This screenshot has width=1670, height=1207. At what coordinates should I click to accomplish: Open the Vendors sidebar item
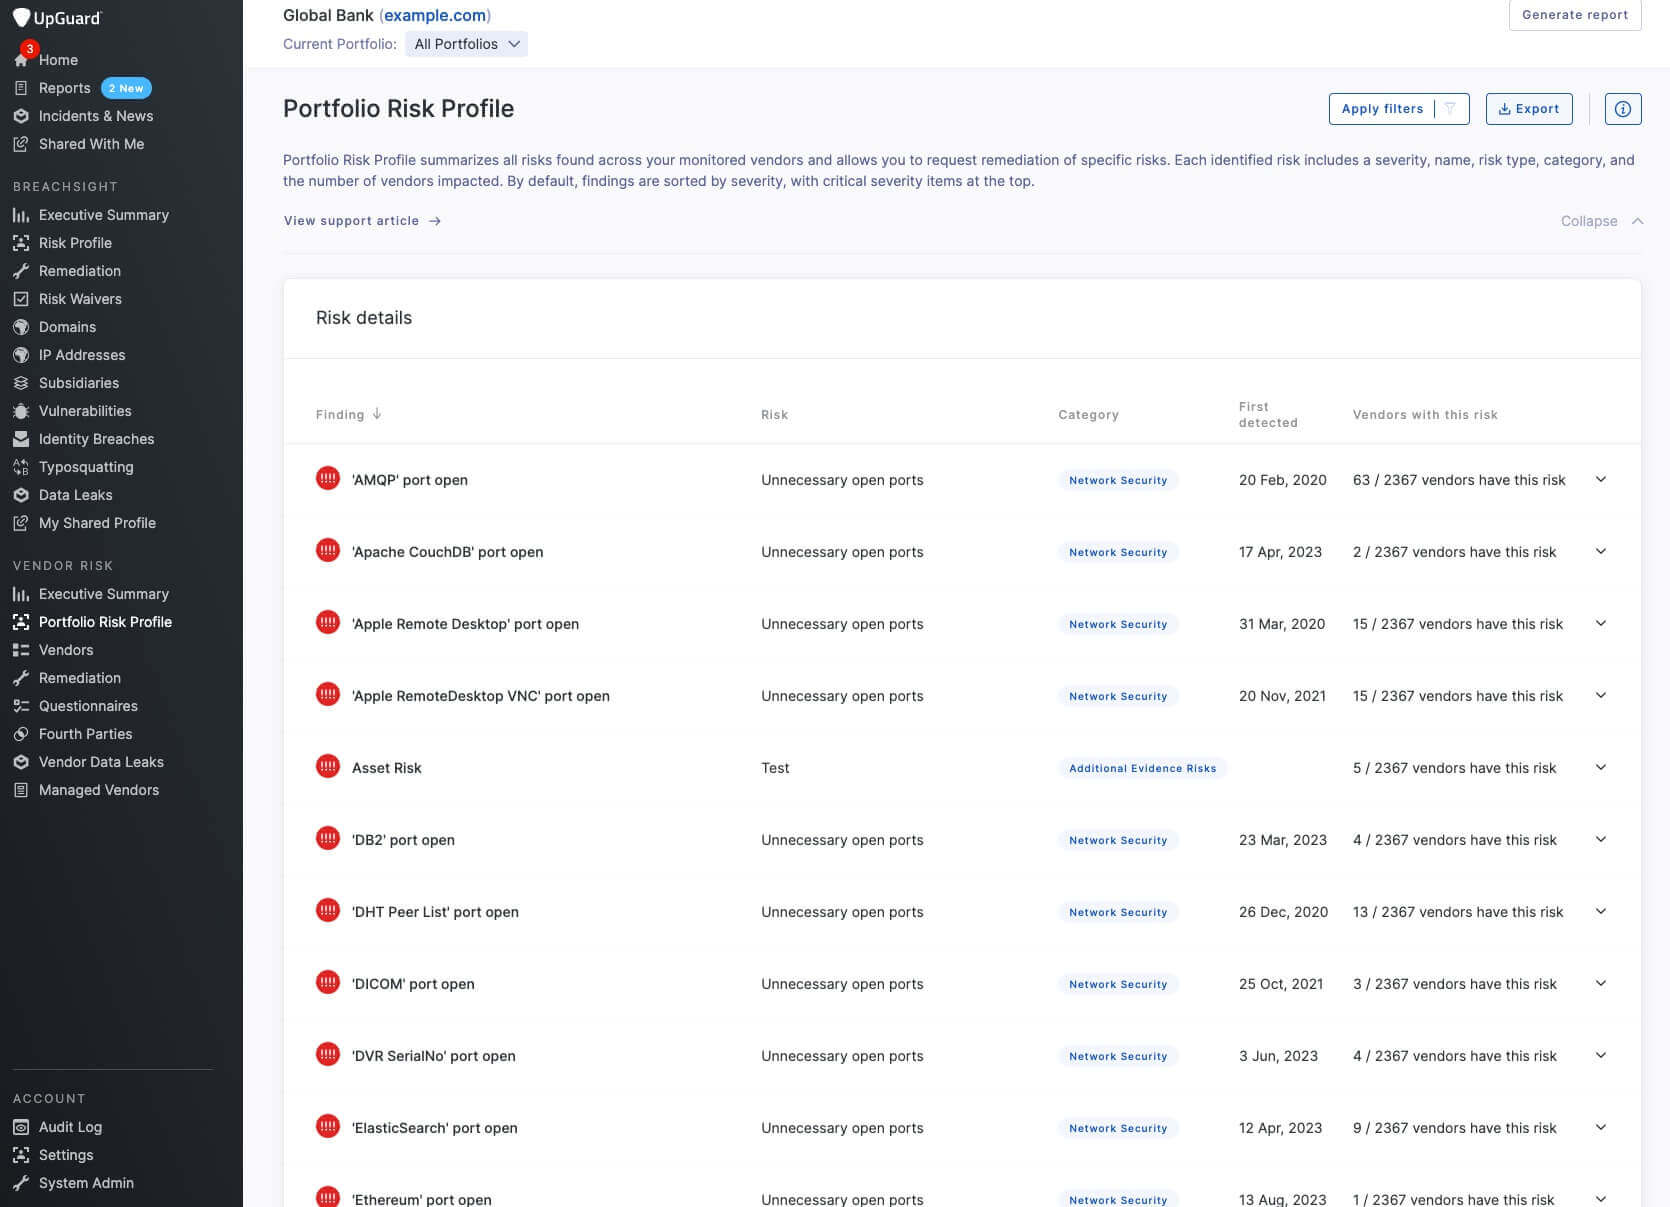(x=66, y=650)
